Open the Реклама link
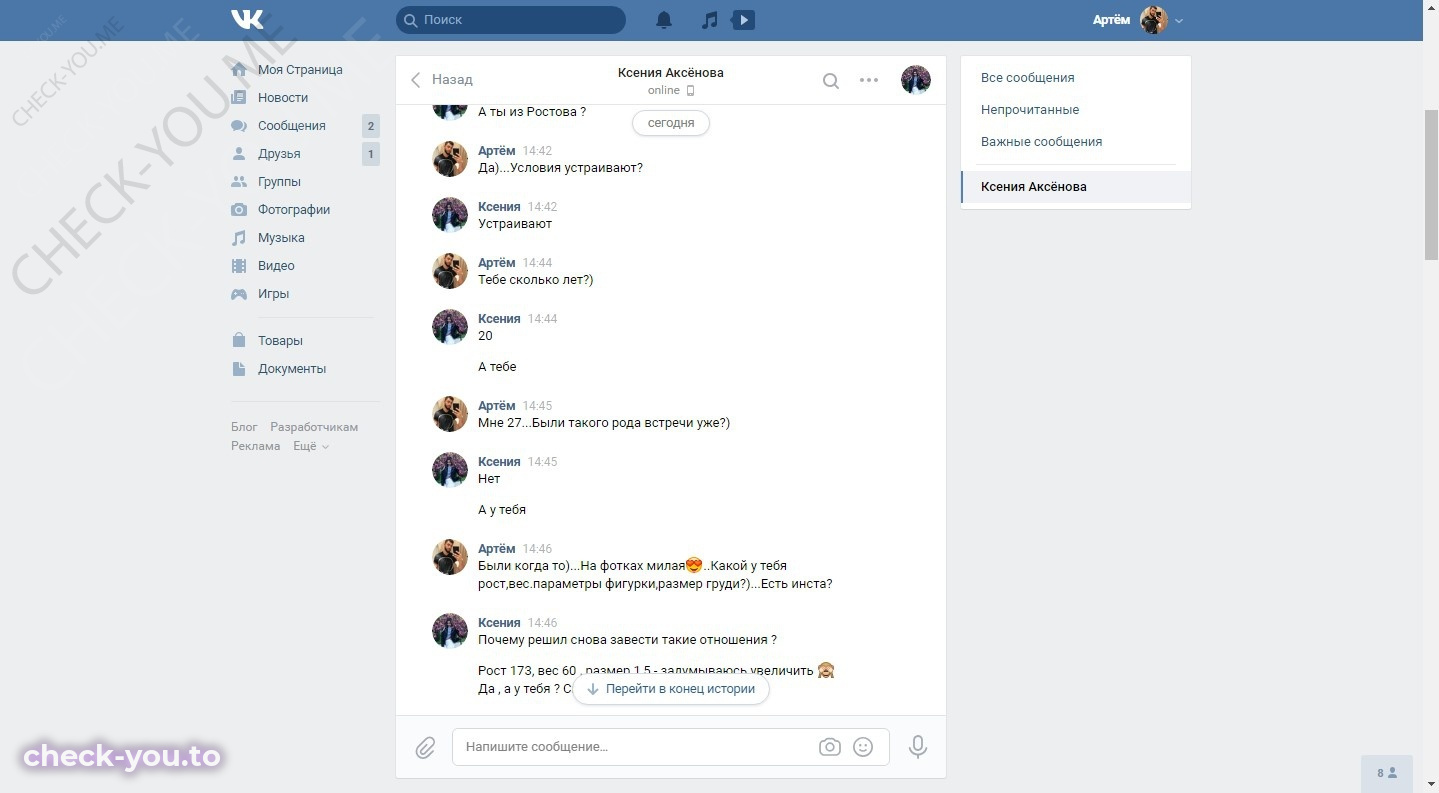1439x793 pixels. pos(255,446)
